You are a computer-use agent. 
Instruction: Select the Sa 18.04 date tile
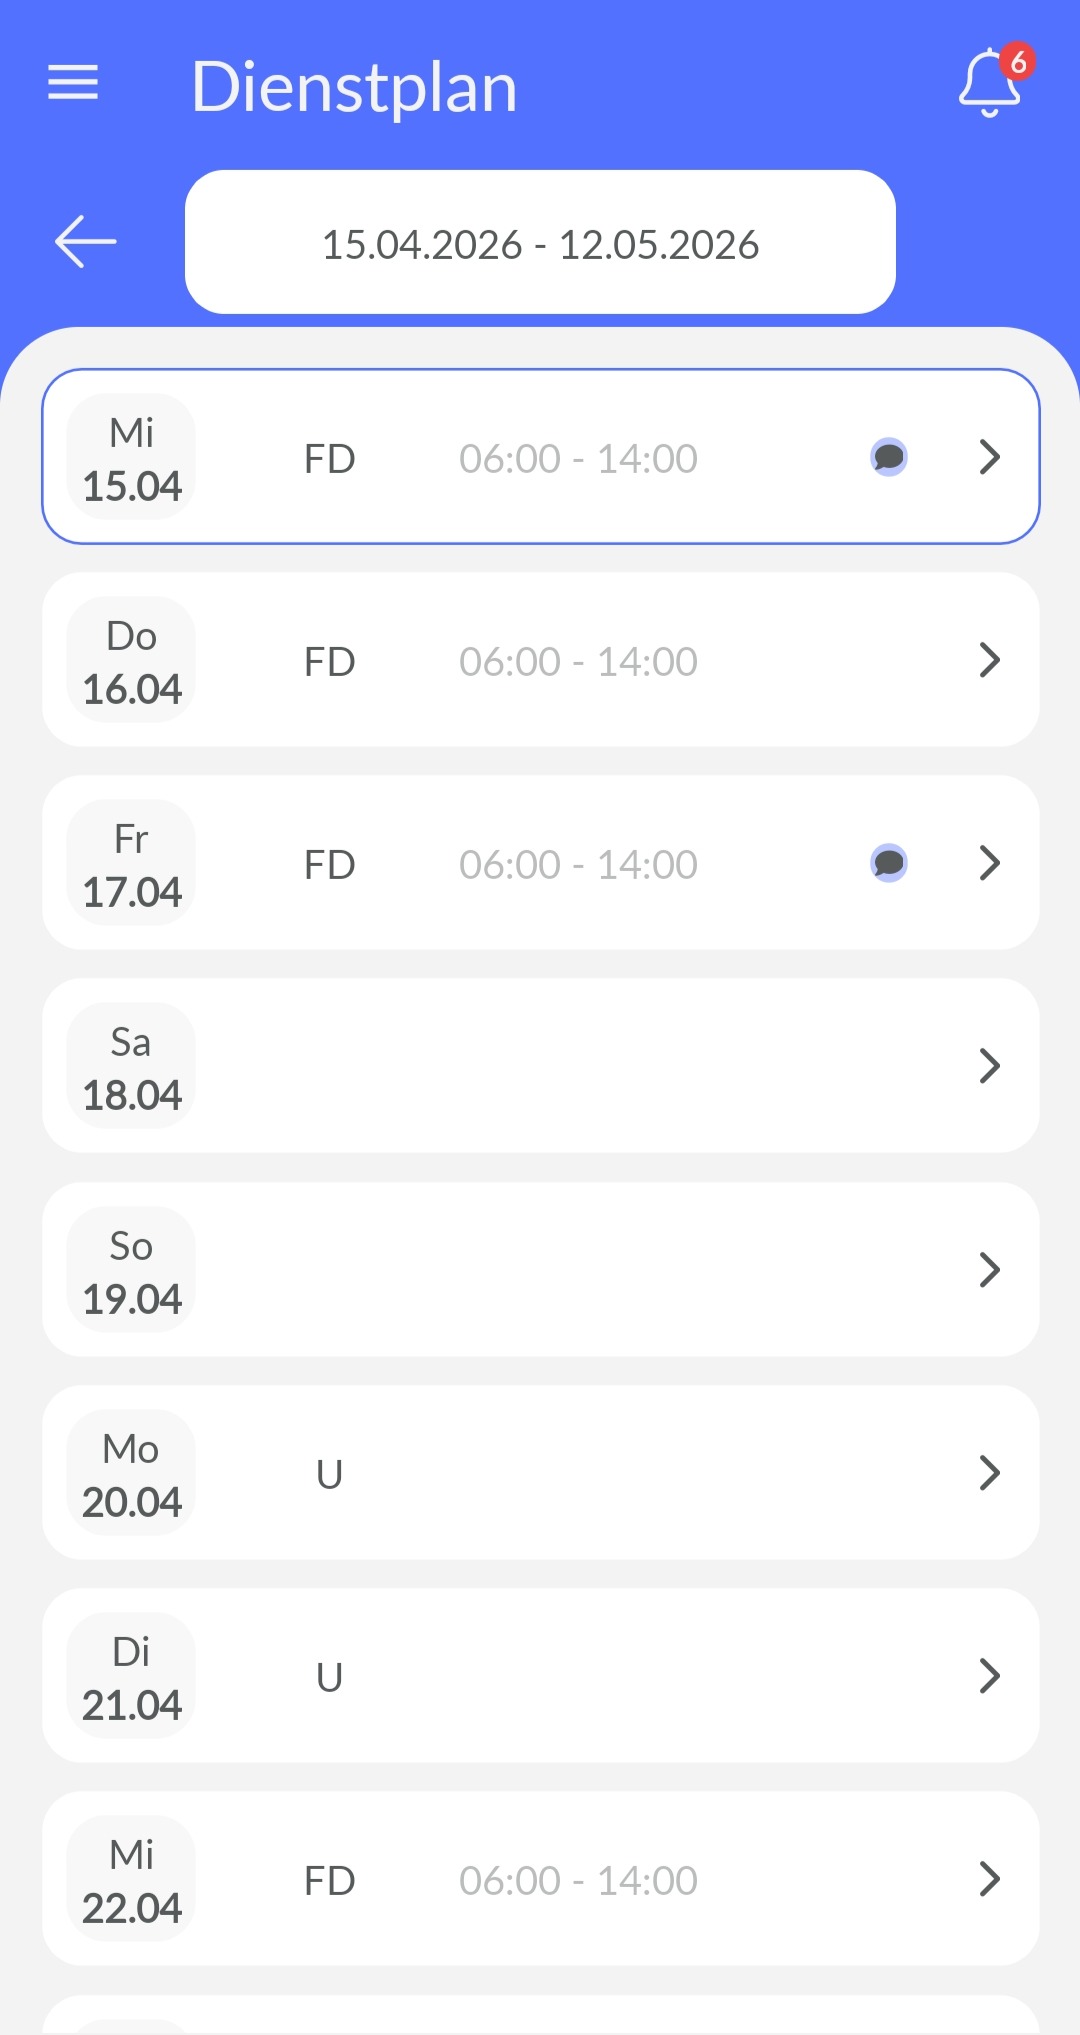131,1067
